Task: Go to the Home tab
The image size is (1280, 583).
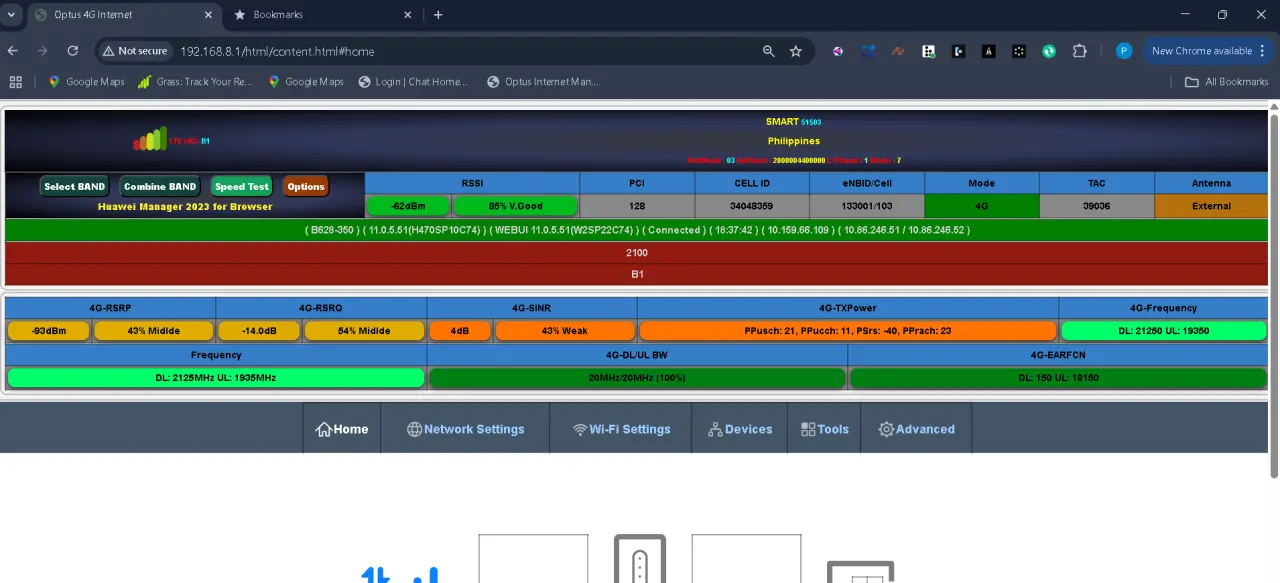Action: coord(342,429)
